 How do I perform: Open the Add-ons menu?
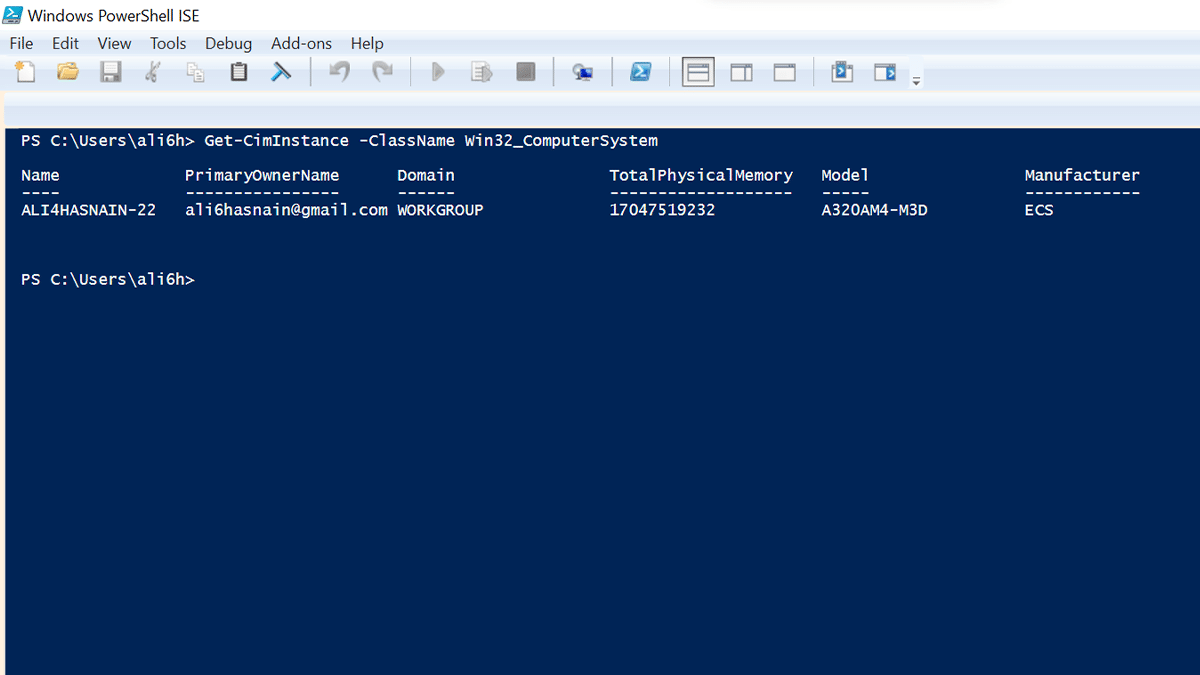pos(301,43)
